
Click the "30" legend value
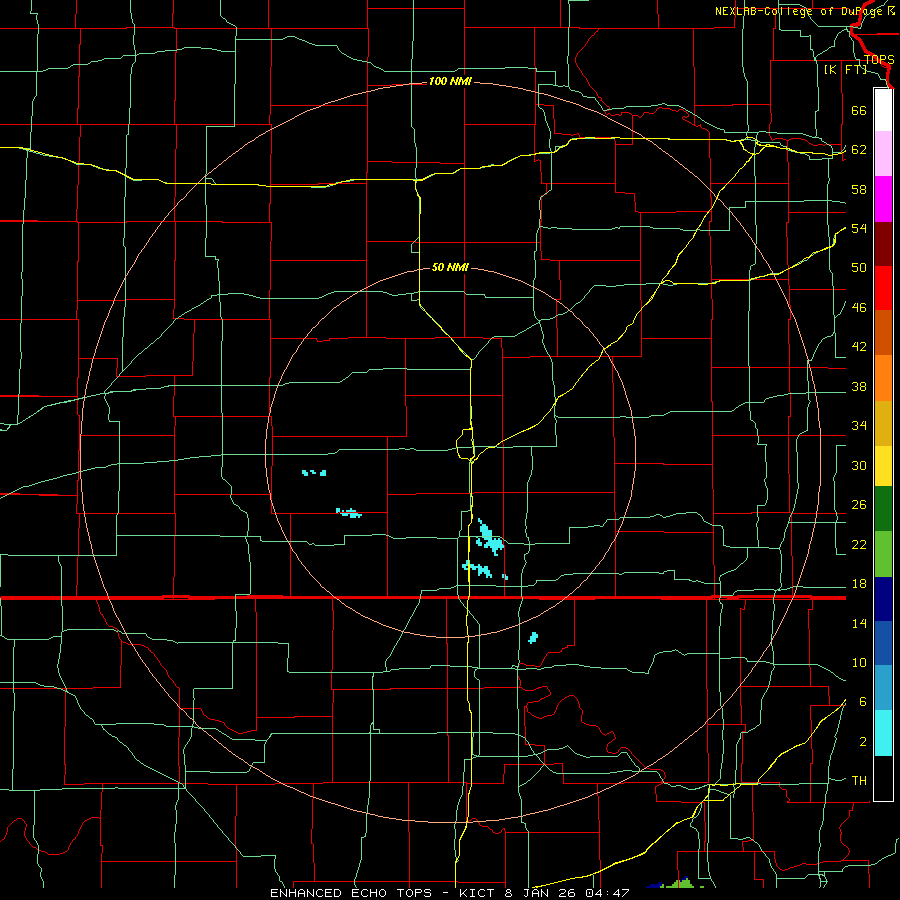[x=859, y=465]
